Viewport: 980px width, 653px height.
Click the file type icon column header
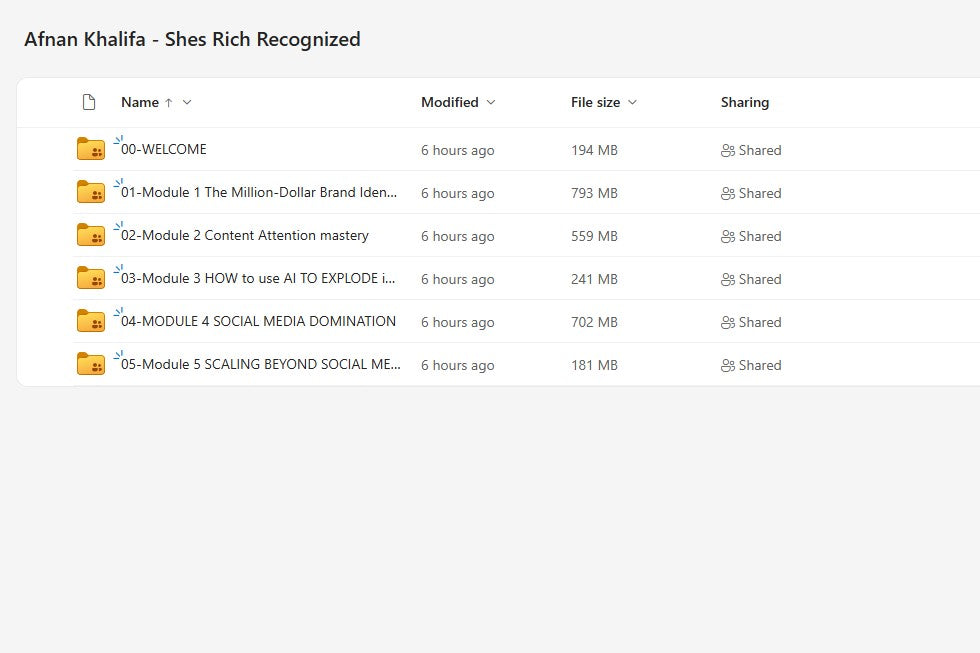tap(89, 102)
